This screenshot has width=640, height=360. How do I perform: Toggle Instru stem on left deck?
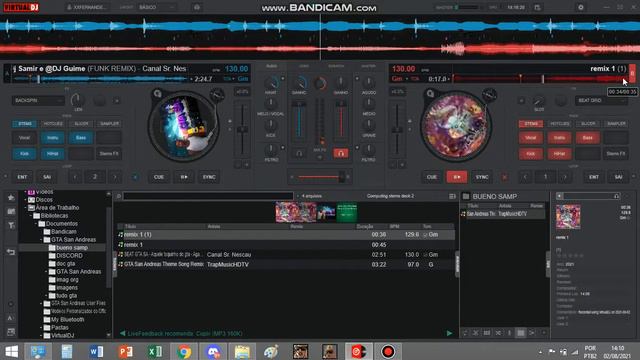coord(53,138)
